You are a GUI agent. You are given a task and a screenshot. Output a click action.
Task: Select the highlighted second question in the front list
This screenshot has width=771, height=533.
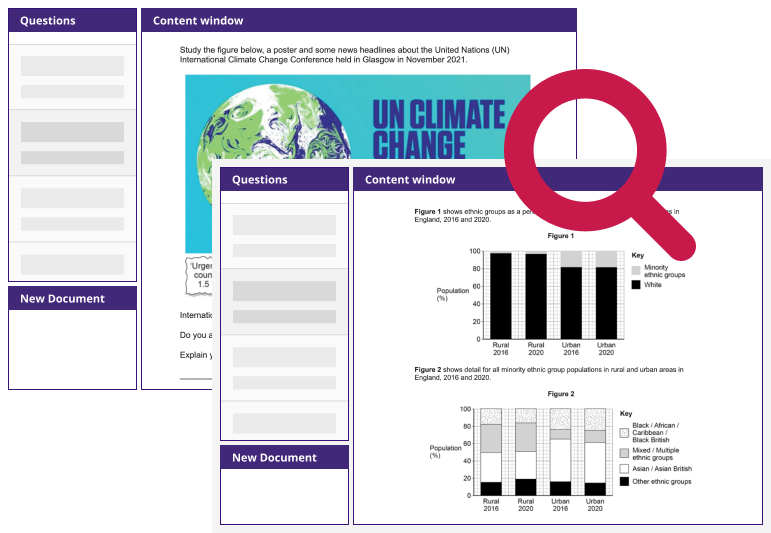284,302
